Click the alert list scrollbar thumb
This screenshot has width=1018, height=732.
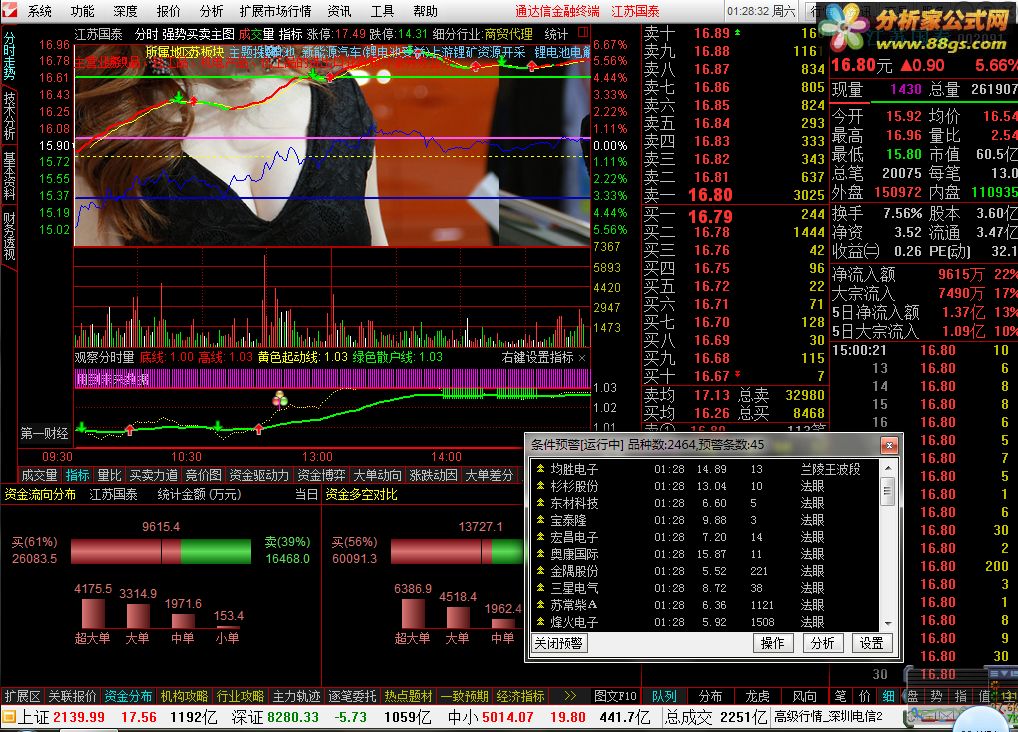coord(888,490)
